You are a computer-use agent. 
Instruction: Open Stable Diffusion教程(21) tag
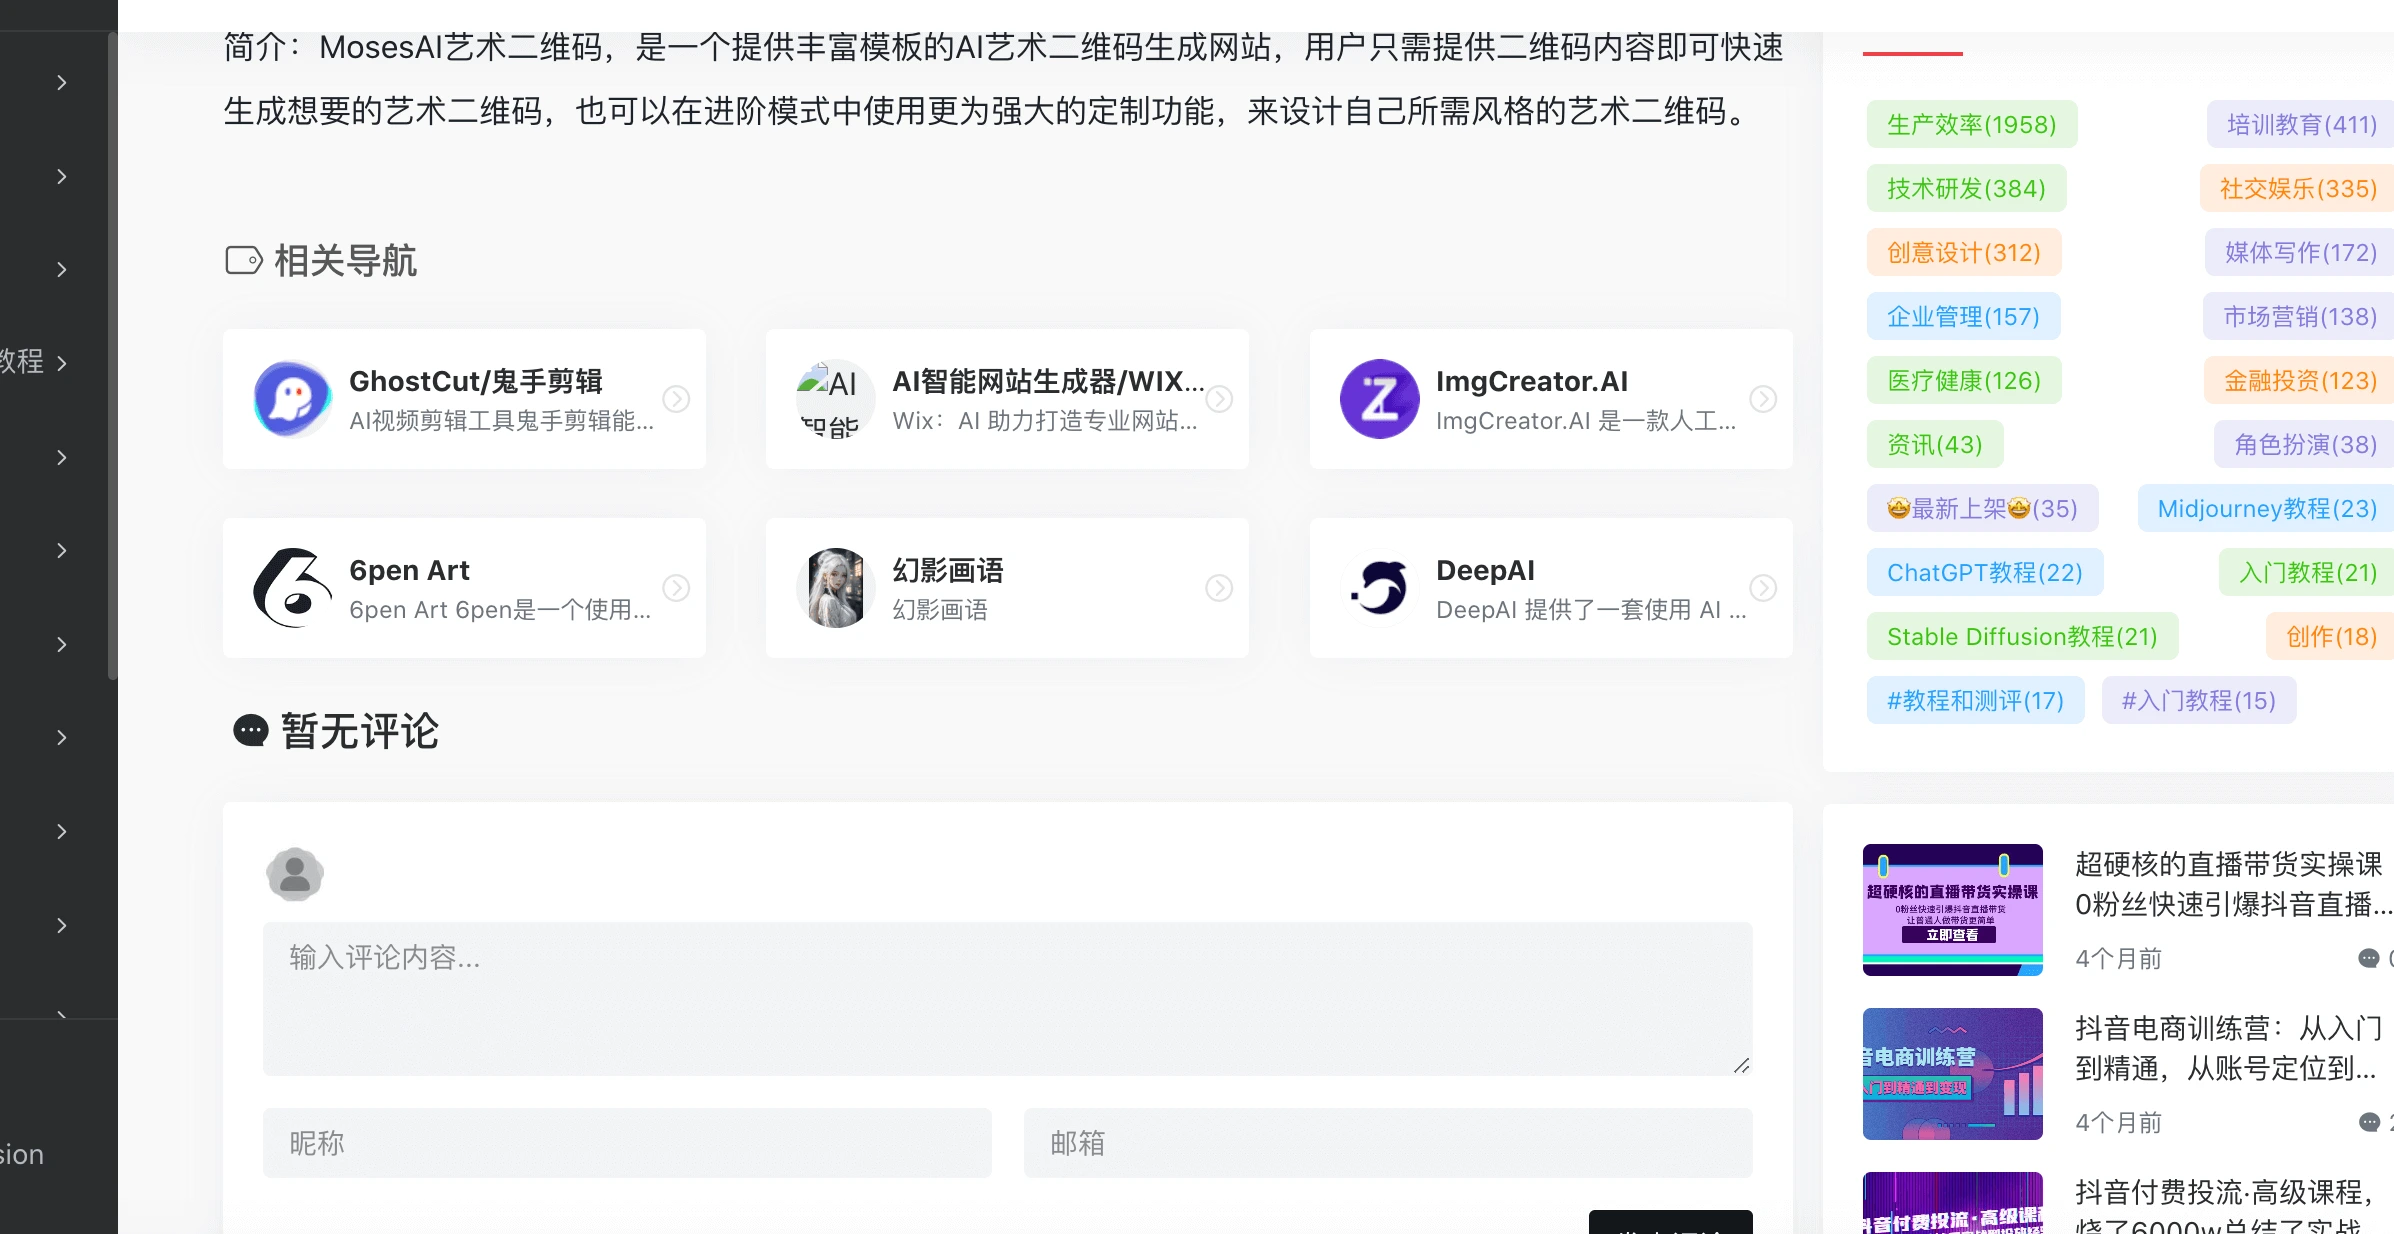(2021, 637)
